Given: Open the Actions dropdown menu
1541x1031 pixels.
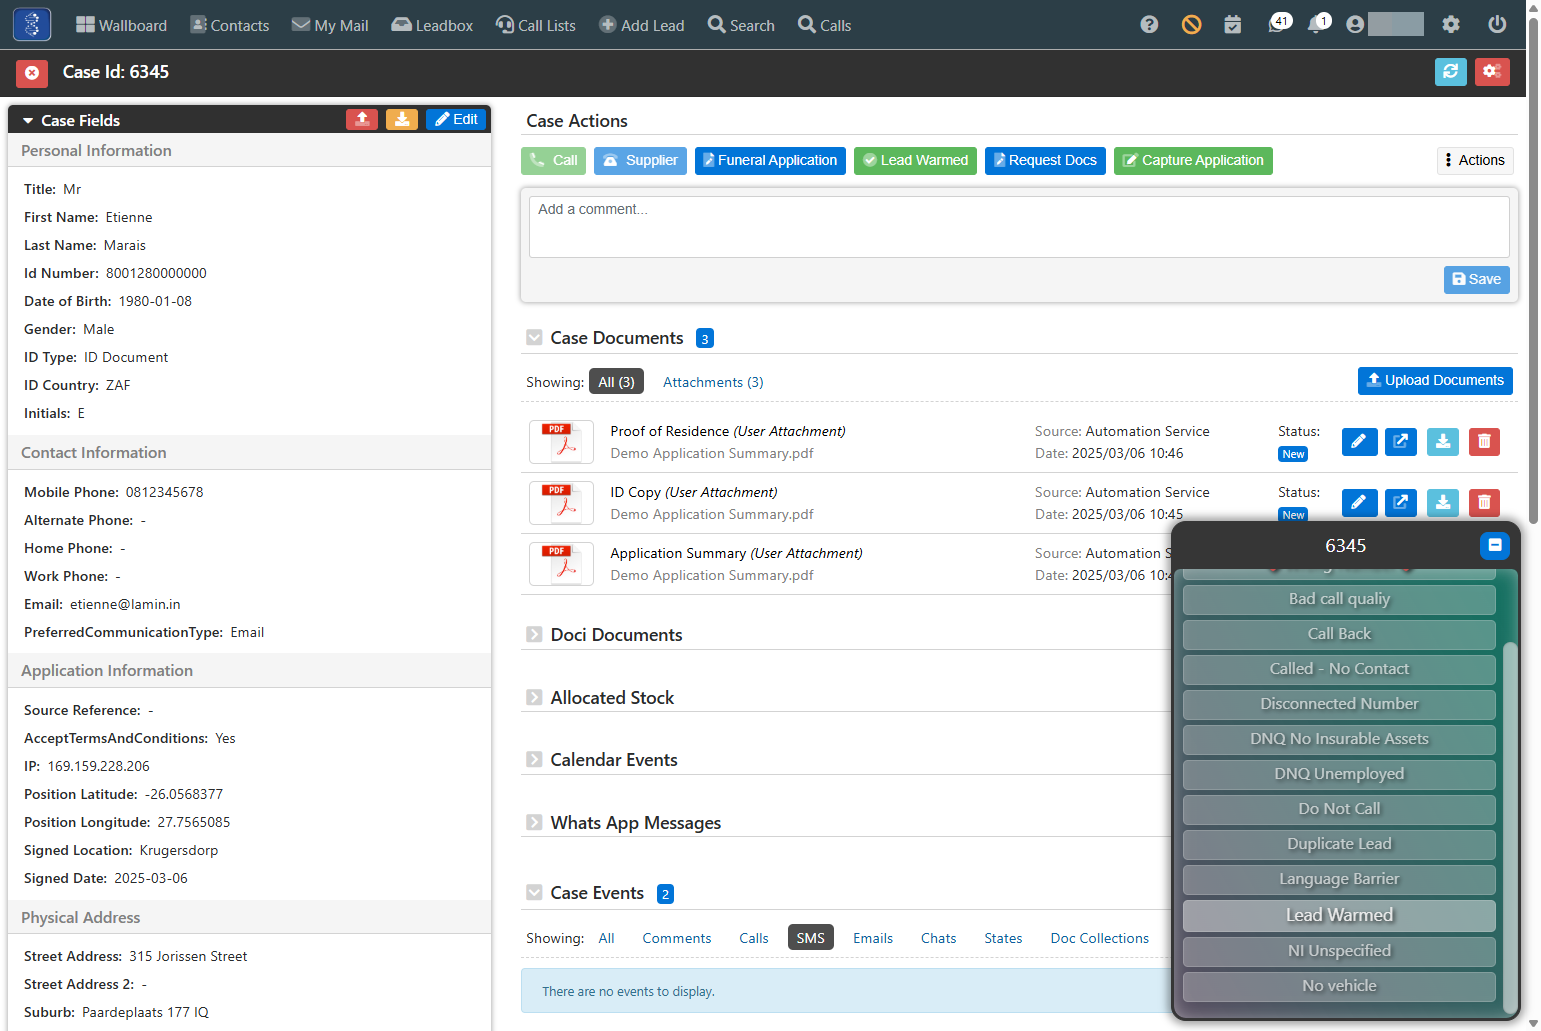Looking at the screenshot, I should point(1475,161).
